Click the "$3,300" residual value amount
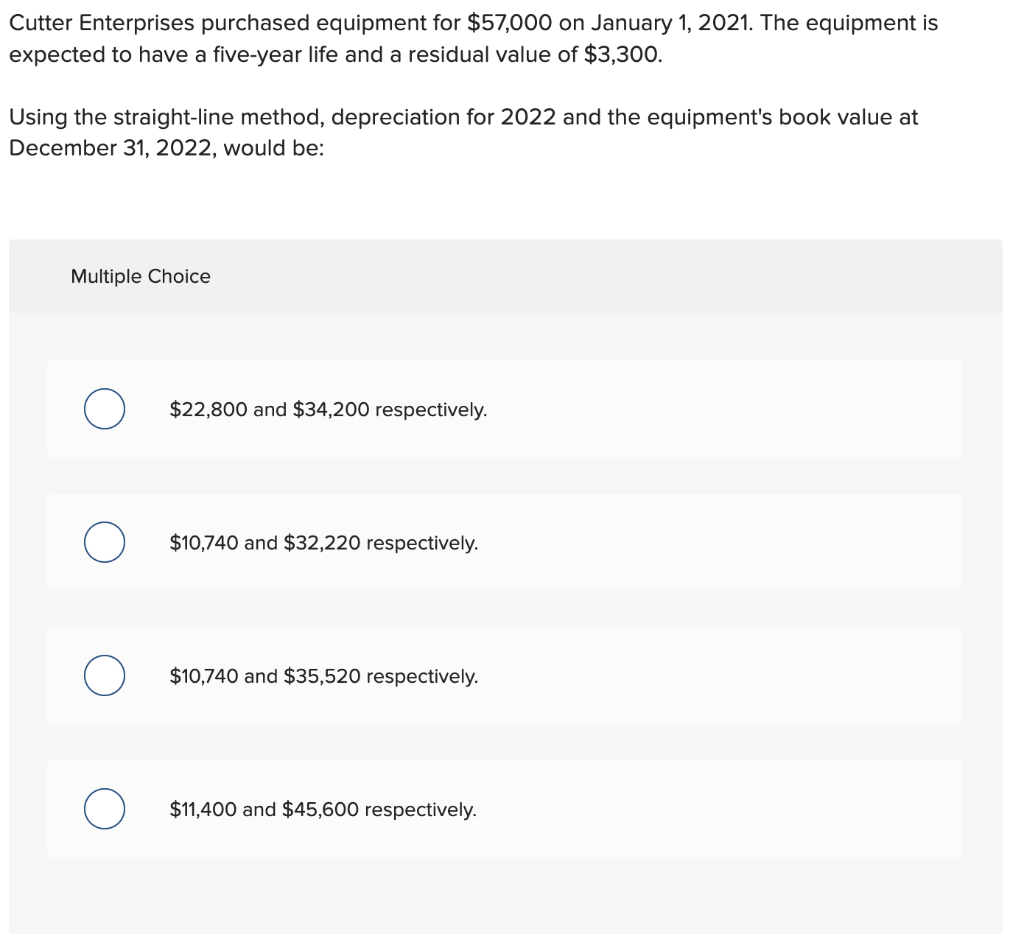1024x934 pixels. (622, 55)
